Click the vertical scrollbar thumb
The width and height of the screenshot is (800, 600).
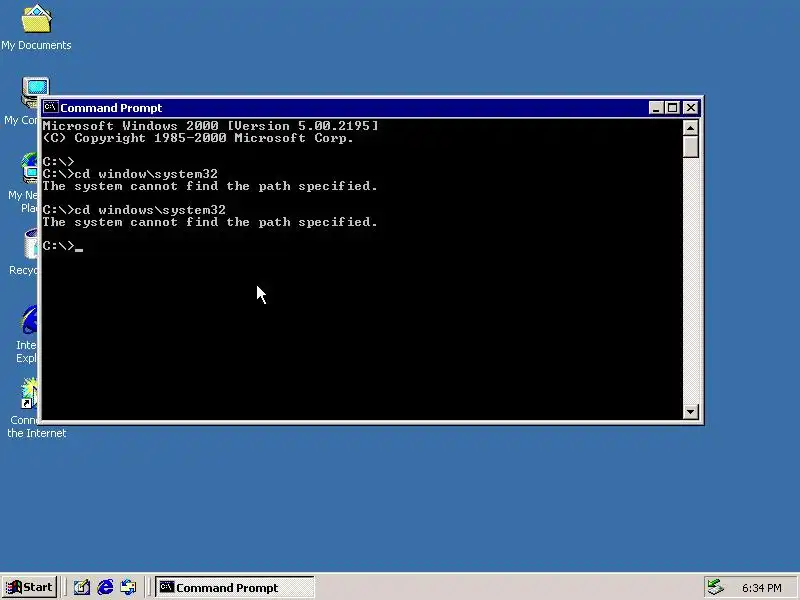tap(690, 146)
